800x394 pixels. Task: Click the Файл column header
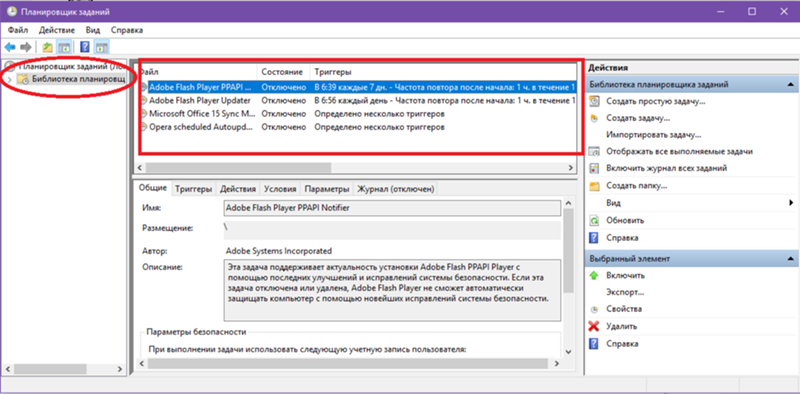198,72
